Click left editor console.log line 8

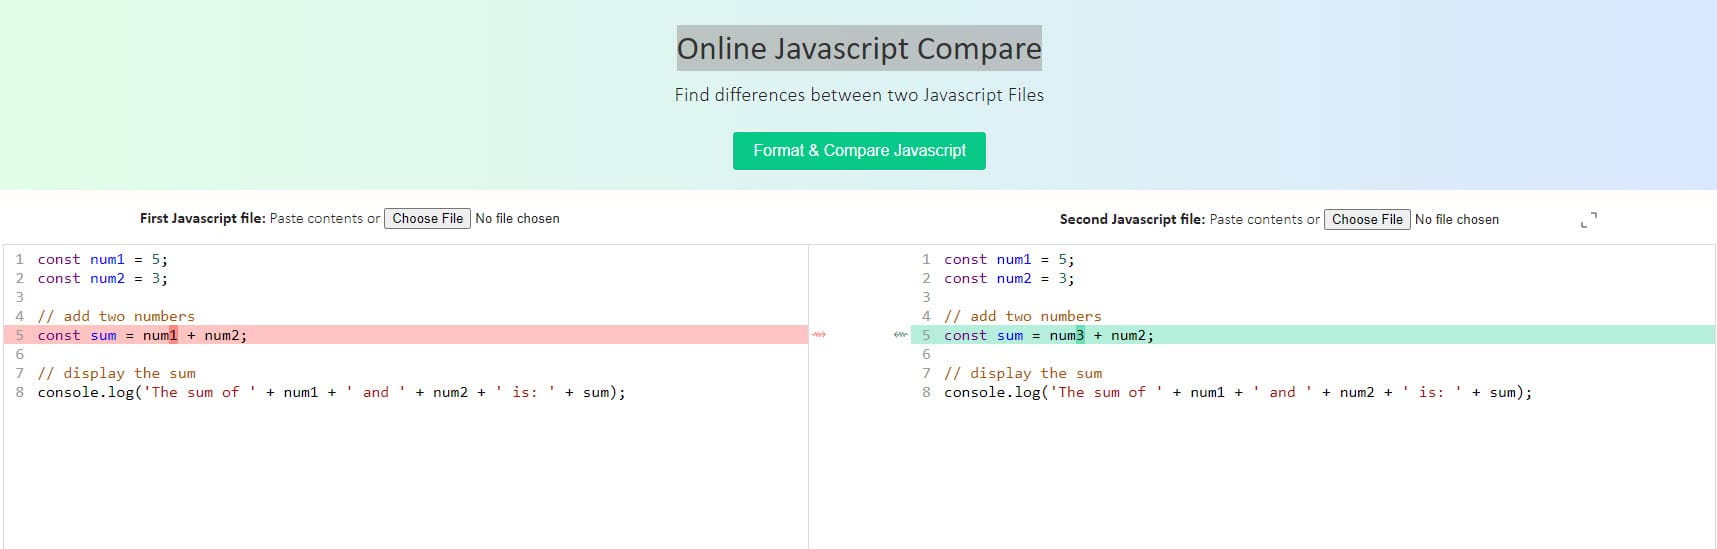pyautogui.click(x=332, y=392)
